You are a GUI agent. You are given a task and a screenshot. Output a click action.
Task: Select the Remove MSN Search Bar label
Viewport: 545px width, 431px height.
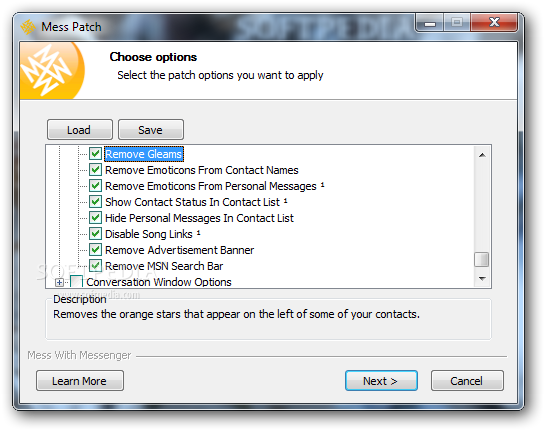pyautogui.click(x=164, y=266)
